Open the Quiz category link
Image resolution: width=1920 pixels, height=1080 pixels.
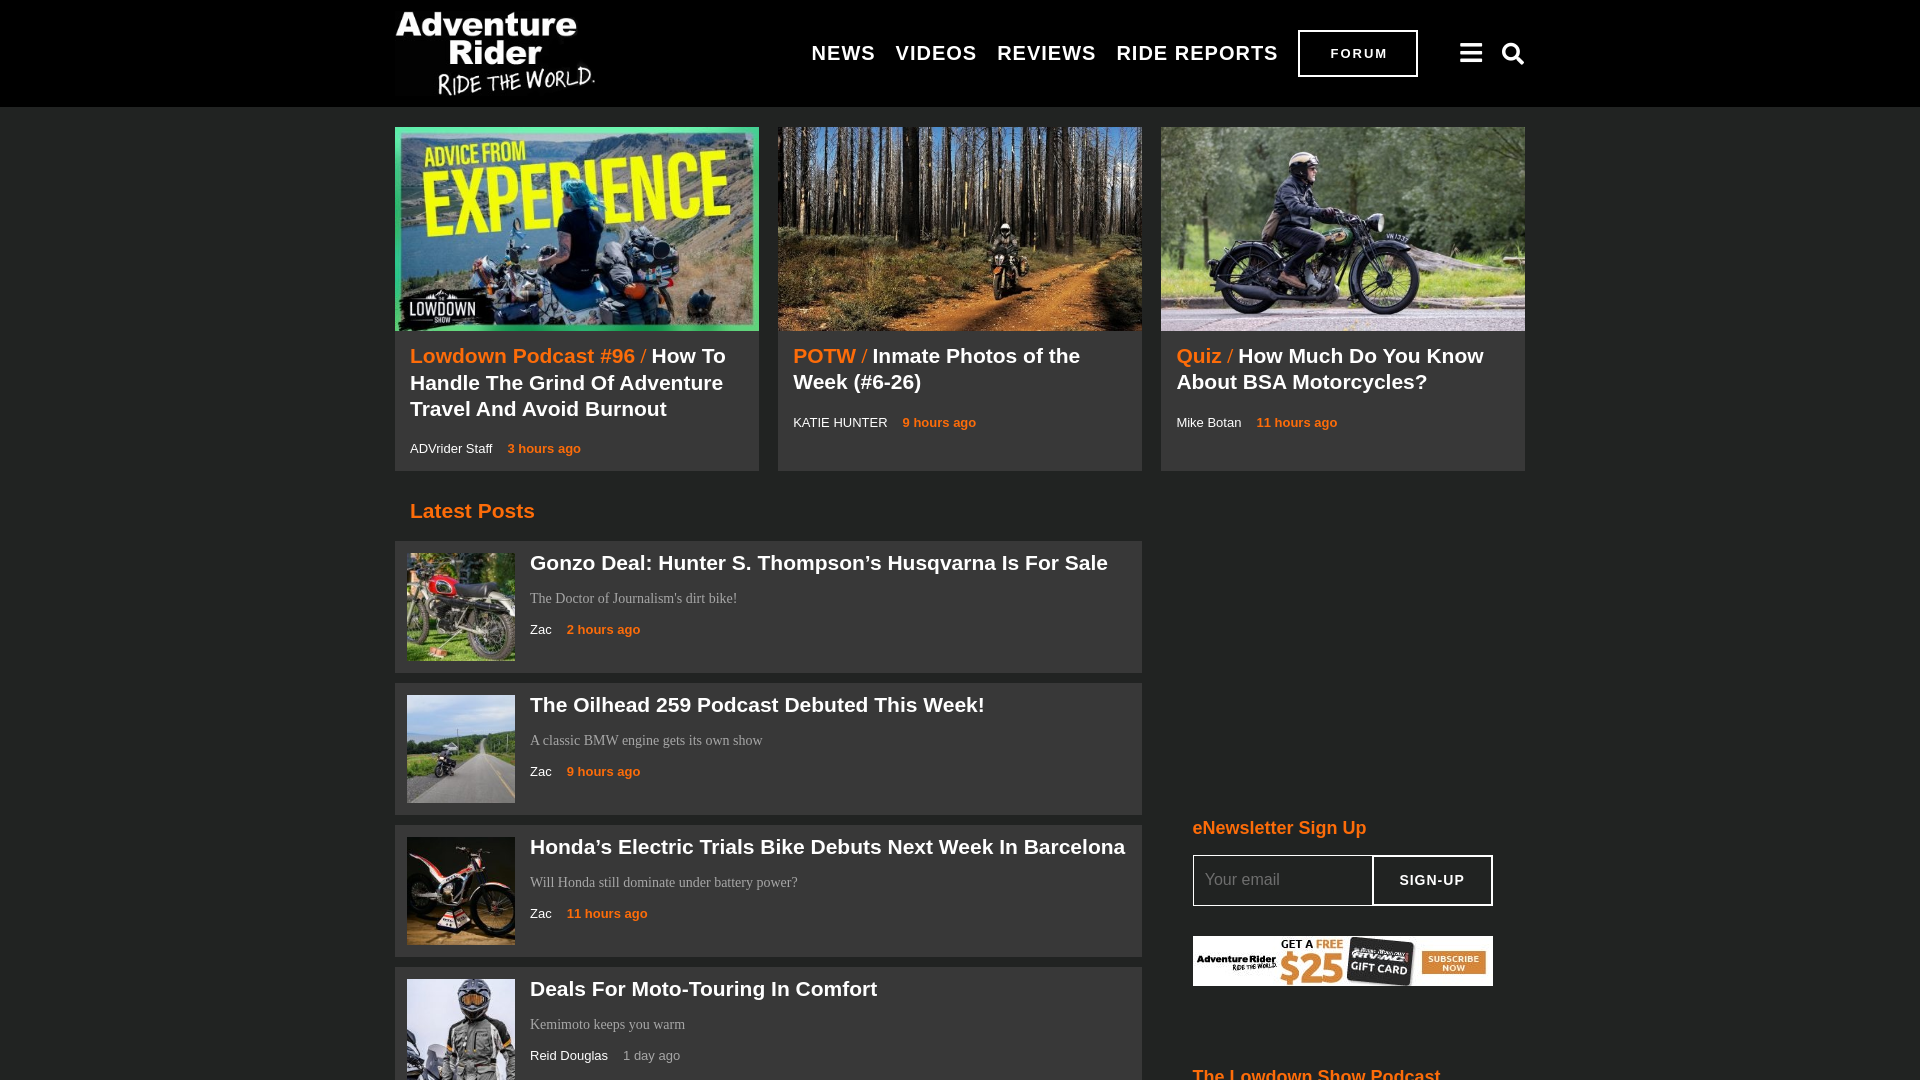(x=1198, y=356)
